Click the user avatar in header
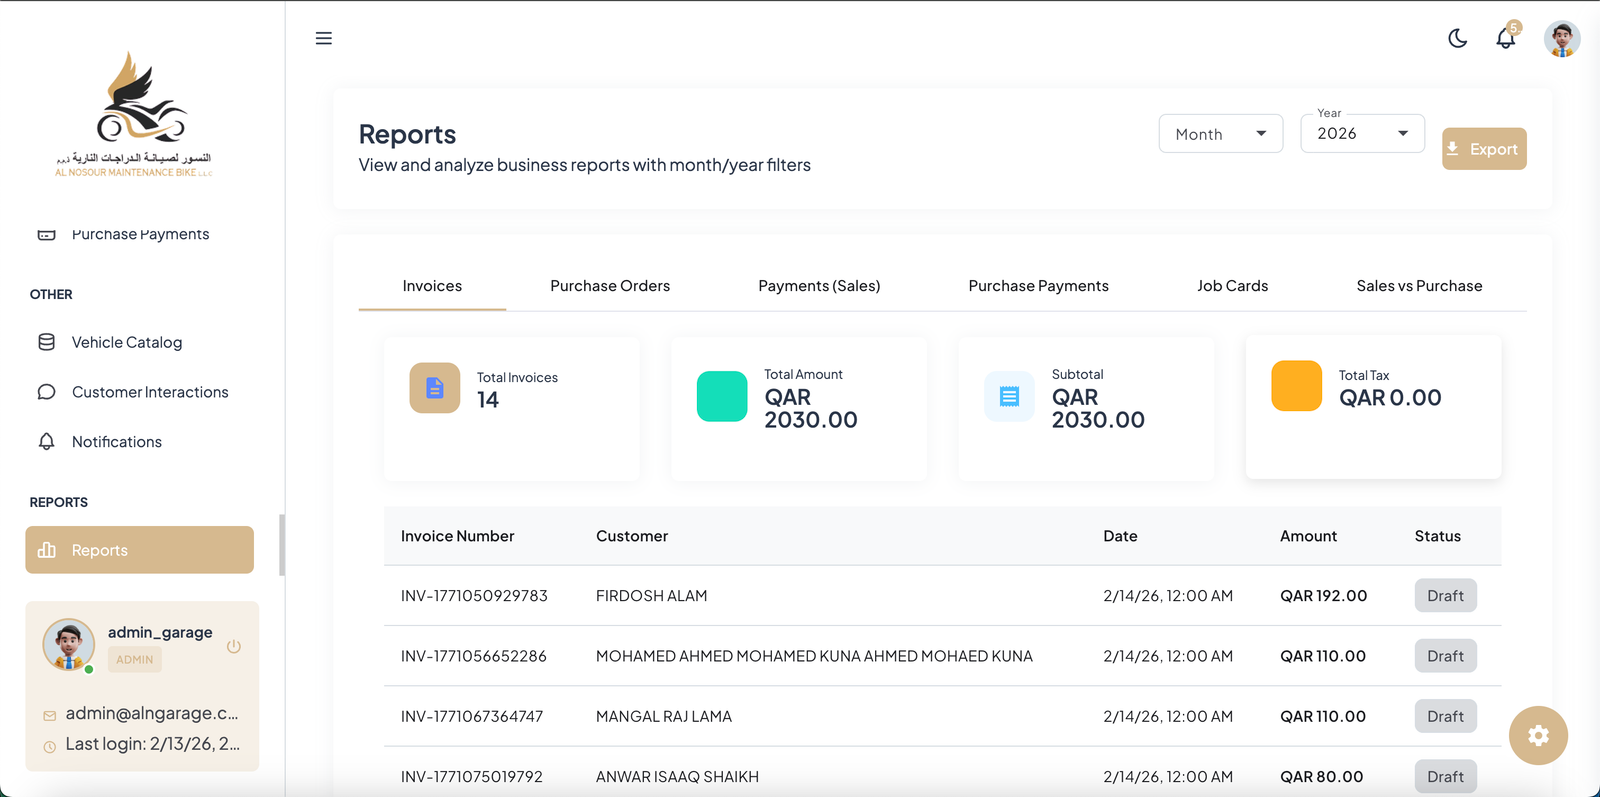Image resolution: width=1600 pixels, height=797 pixels. point(1561,39)
